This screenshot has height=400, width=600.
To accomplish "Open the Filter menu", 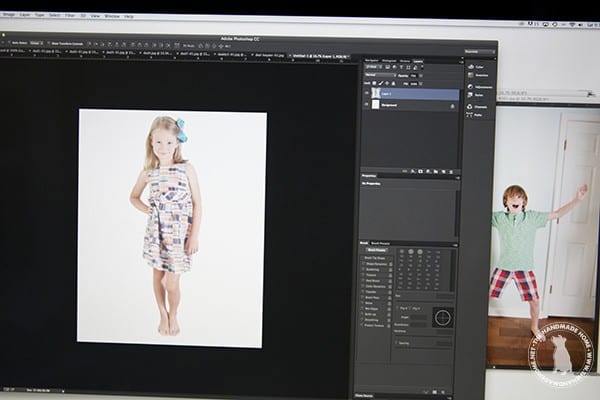I will coord(70,15).
